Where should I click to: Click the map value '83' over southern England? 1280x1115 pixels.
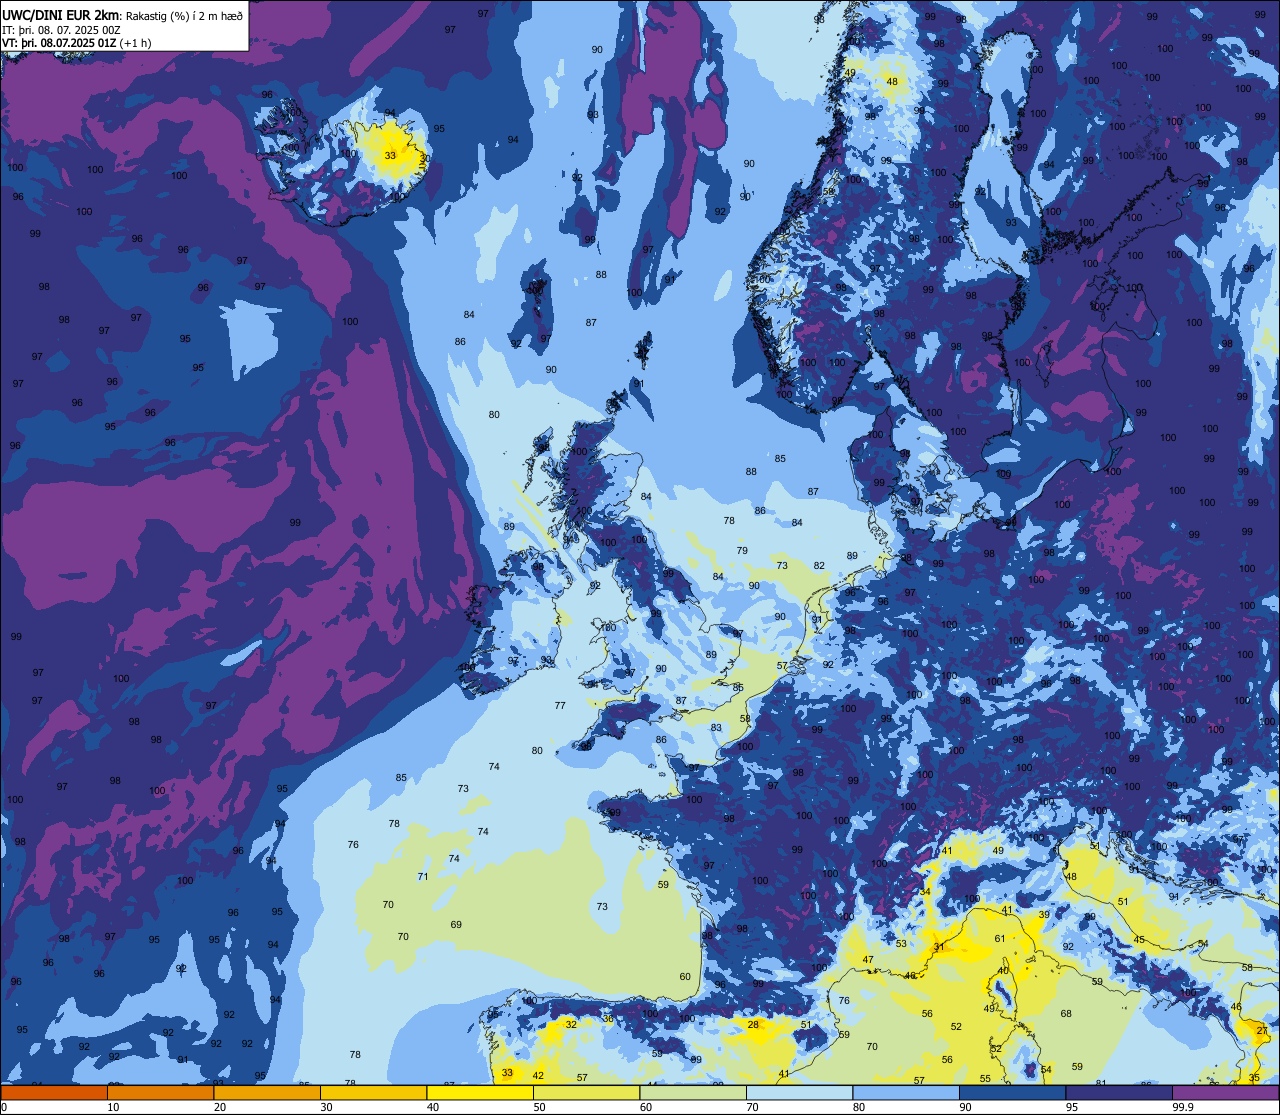pos(716,727)
